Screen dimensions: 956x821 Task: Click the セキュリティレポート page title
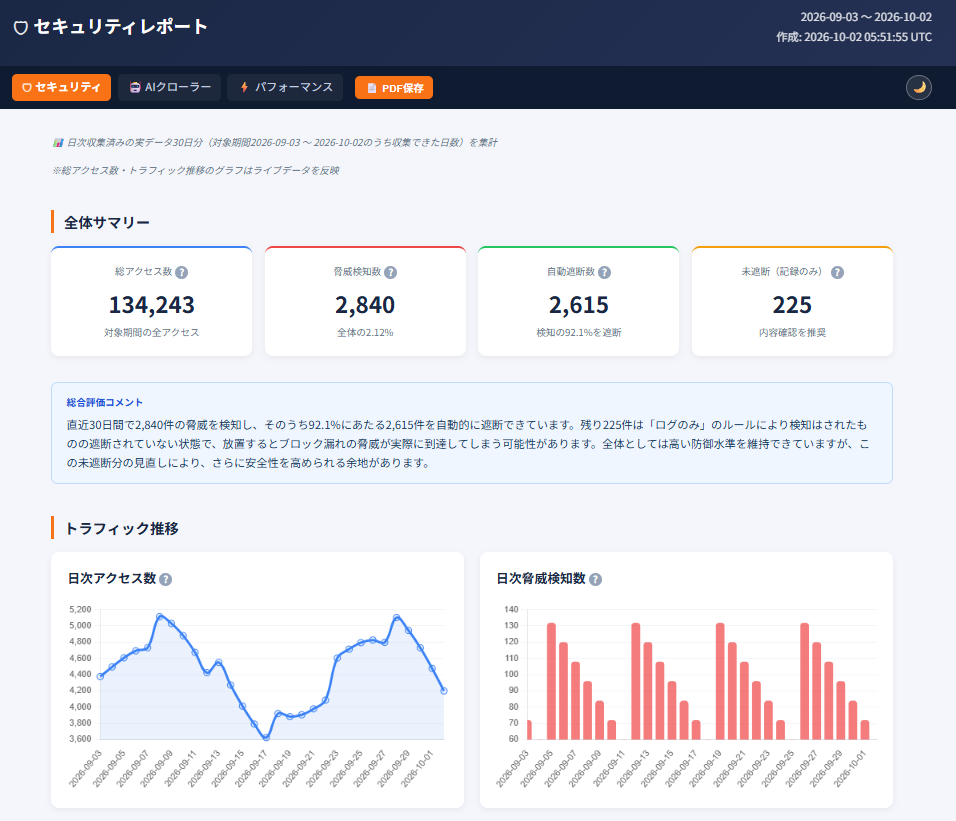coord(121,27)
